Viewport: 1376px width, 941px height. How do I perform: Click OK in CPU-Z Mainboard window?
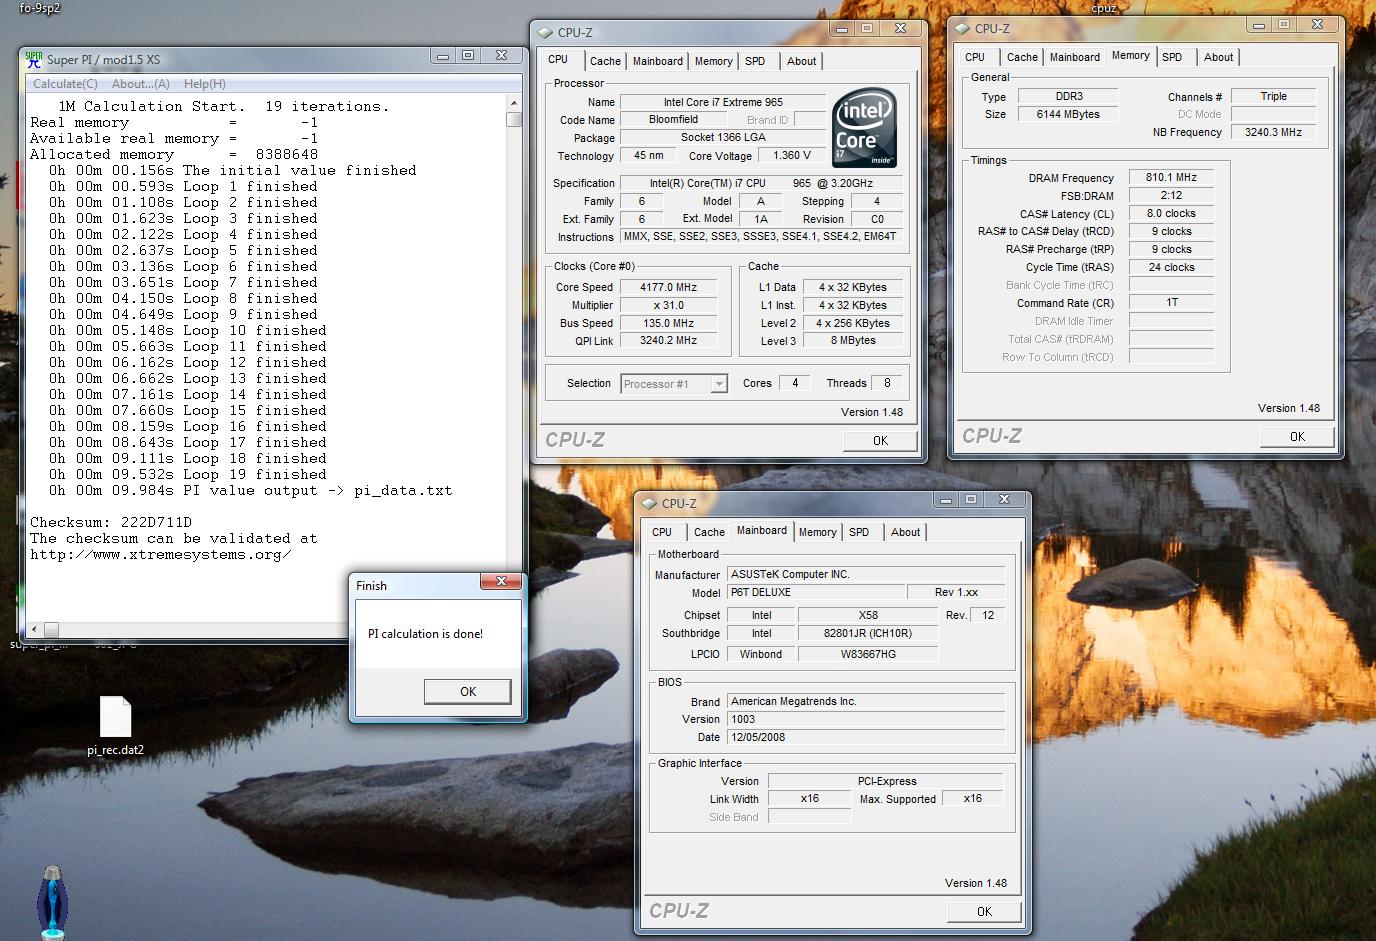click(984, 911)
